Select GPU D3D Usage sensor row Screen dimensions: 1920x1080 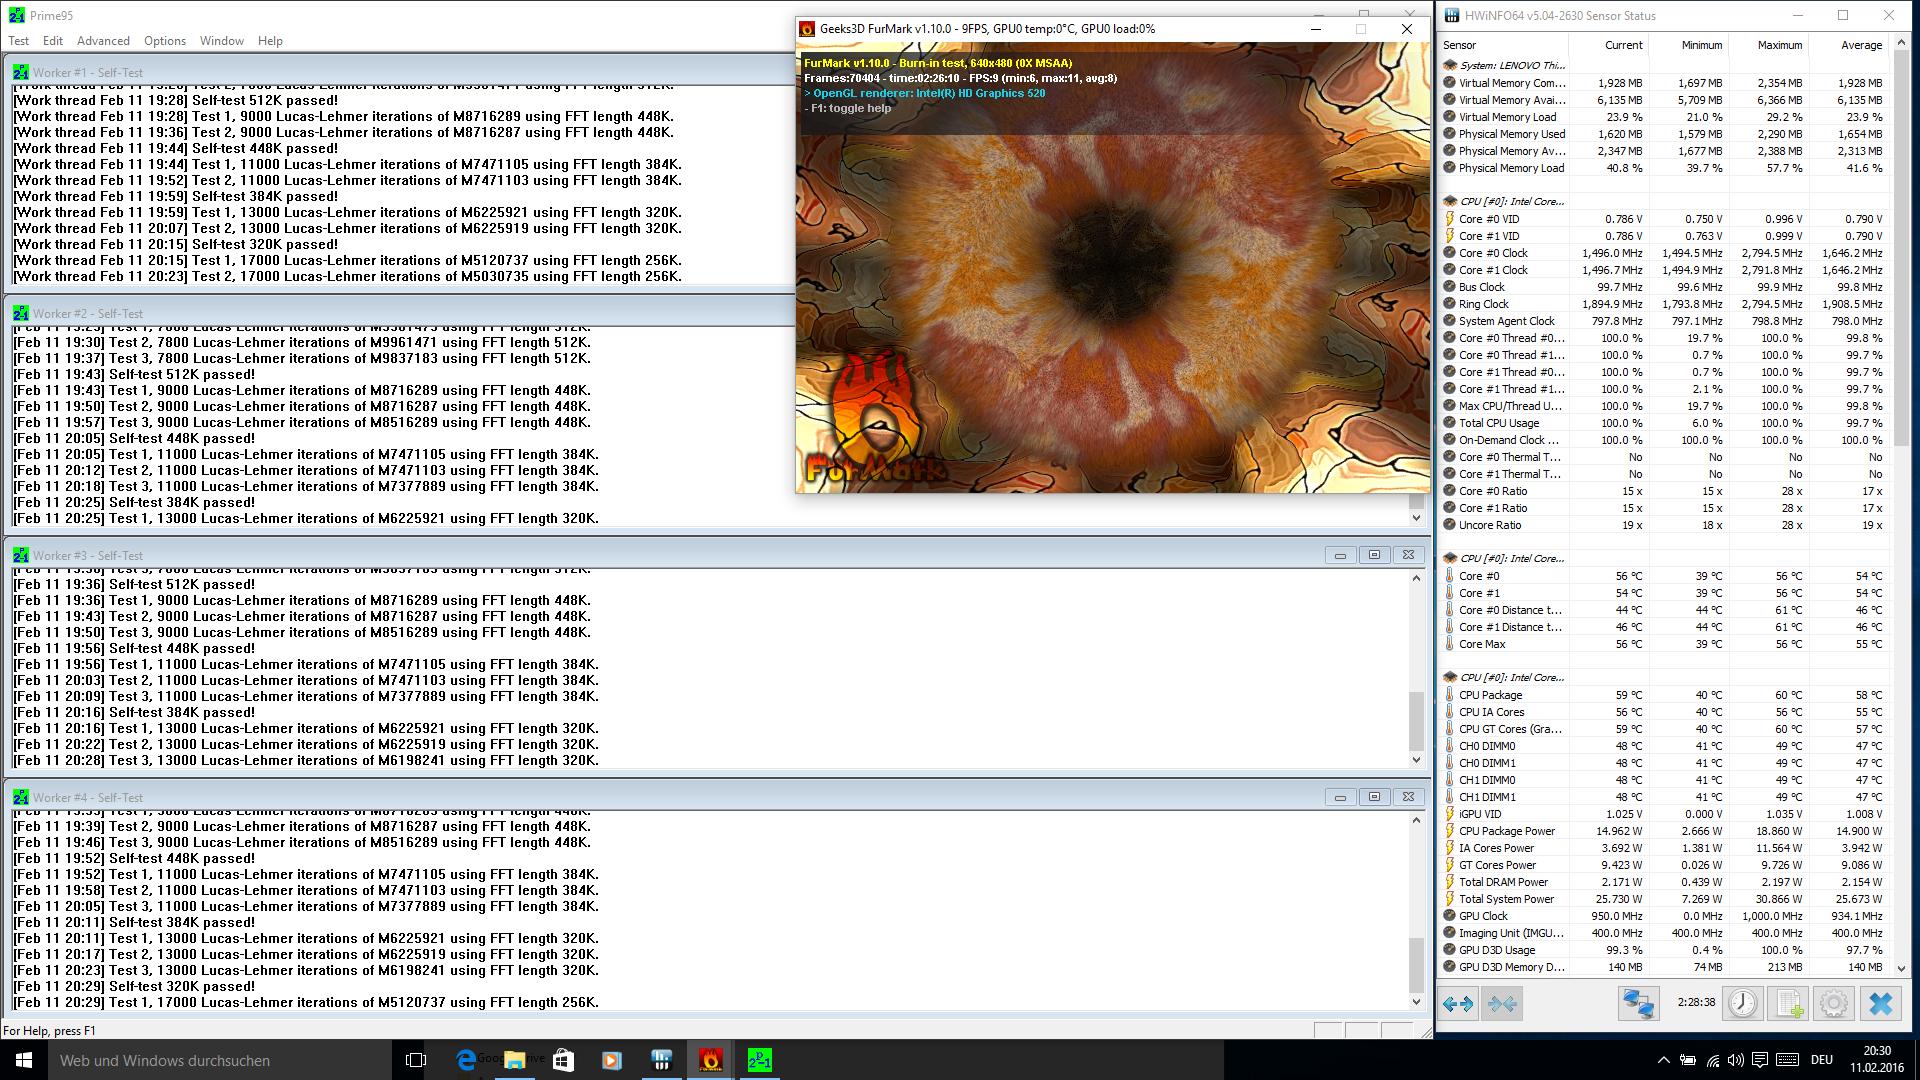(1664, 950)
